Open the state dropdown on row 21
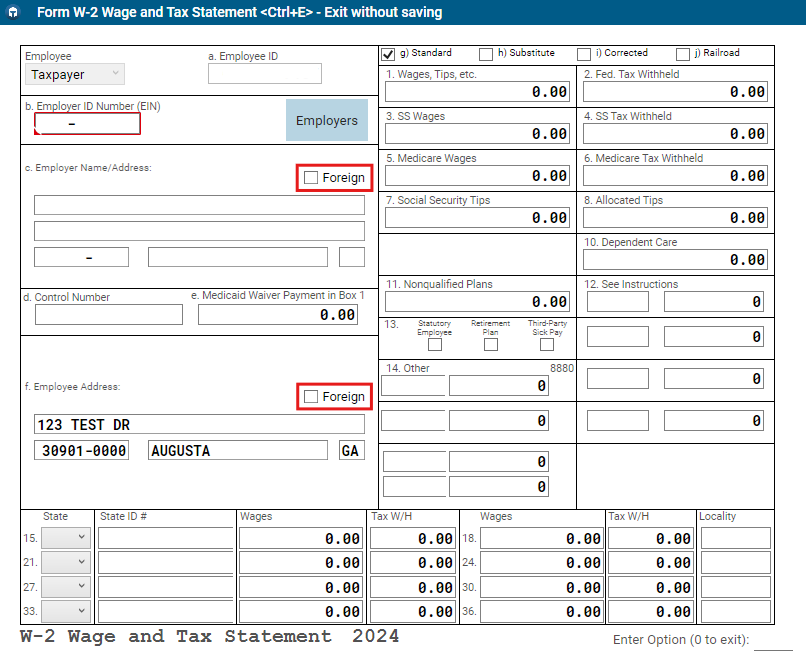This screenshot has height=655, width=806. pos(67,562)
